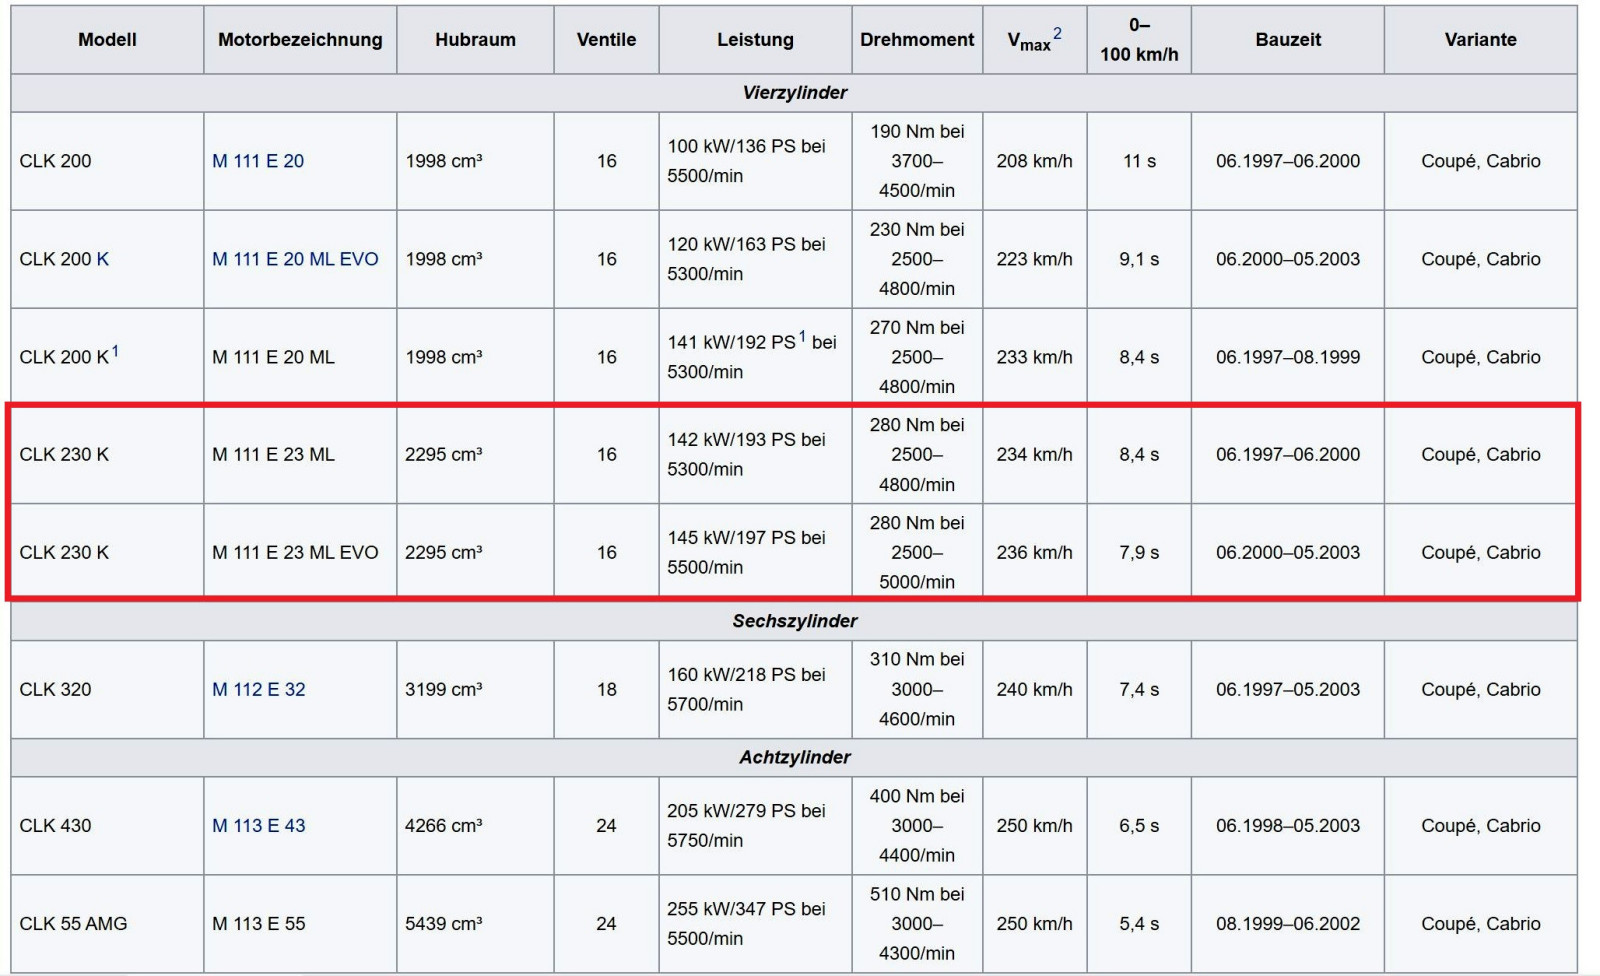Viewport: 1600px width, 976px height.
Task: Click the M 111 E 23 ML EVO engine cell
Action: (300, 552)
